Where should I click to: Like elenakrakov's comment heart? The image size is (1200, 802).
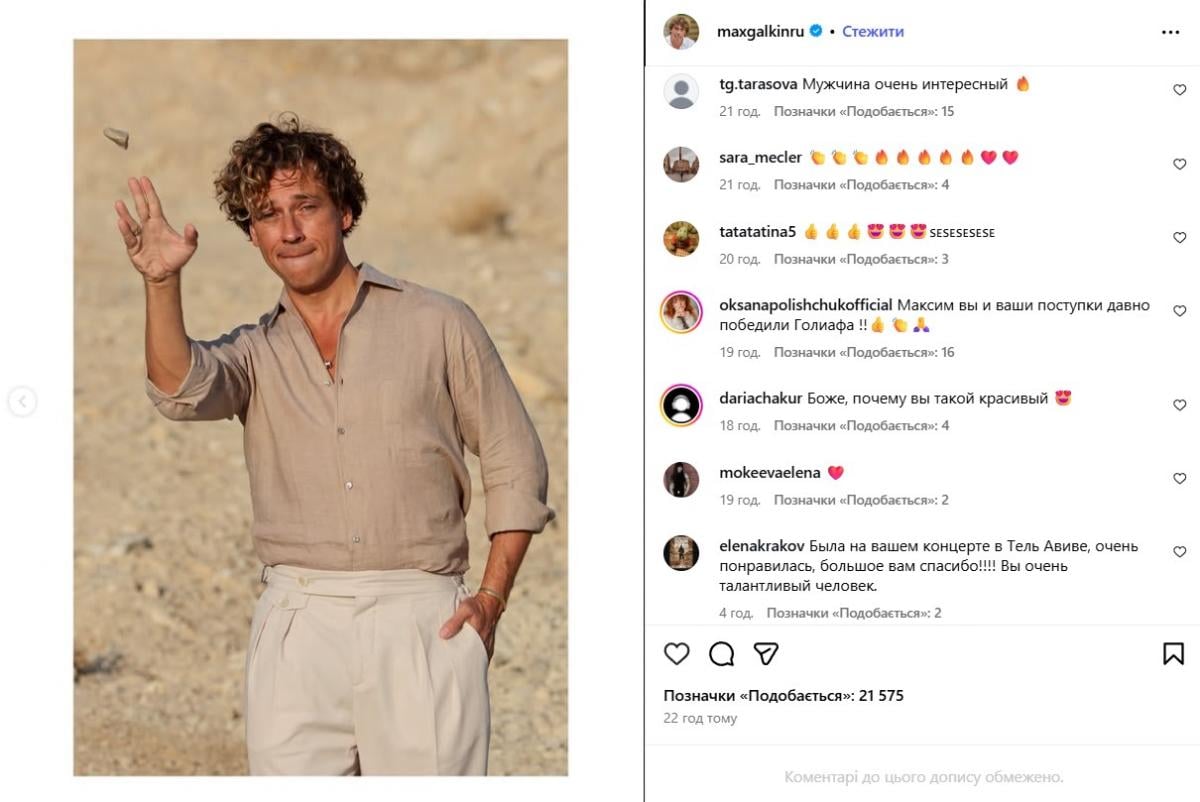tap(1179, 552)
